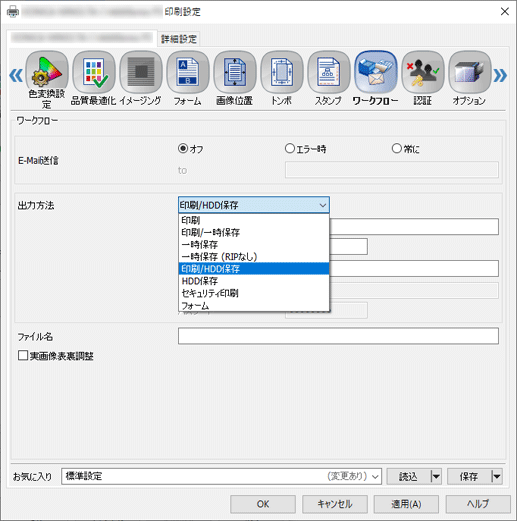Viewport: 517px width, 521px height.
Task: Choose highlighted 印刷/HDD保存 list entry
Action: [254, 269]
